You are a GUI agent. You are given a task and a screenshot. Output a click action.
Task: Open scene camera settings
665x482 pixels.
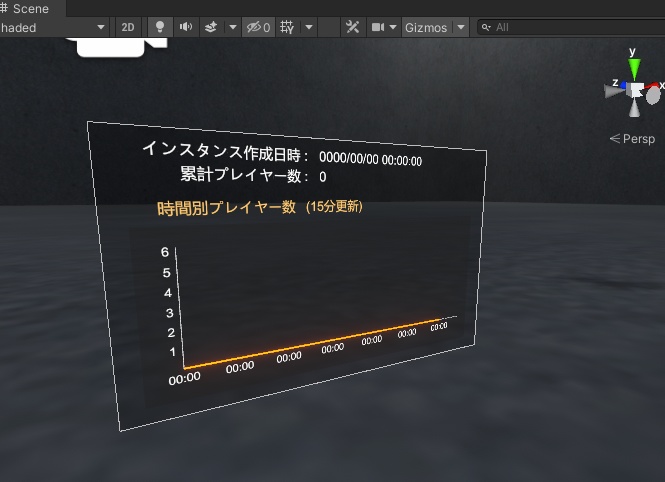pos(377,28)
